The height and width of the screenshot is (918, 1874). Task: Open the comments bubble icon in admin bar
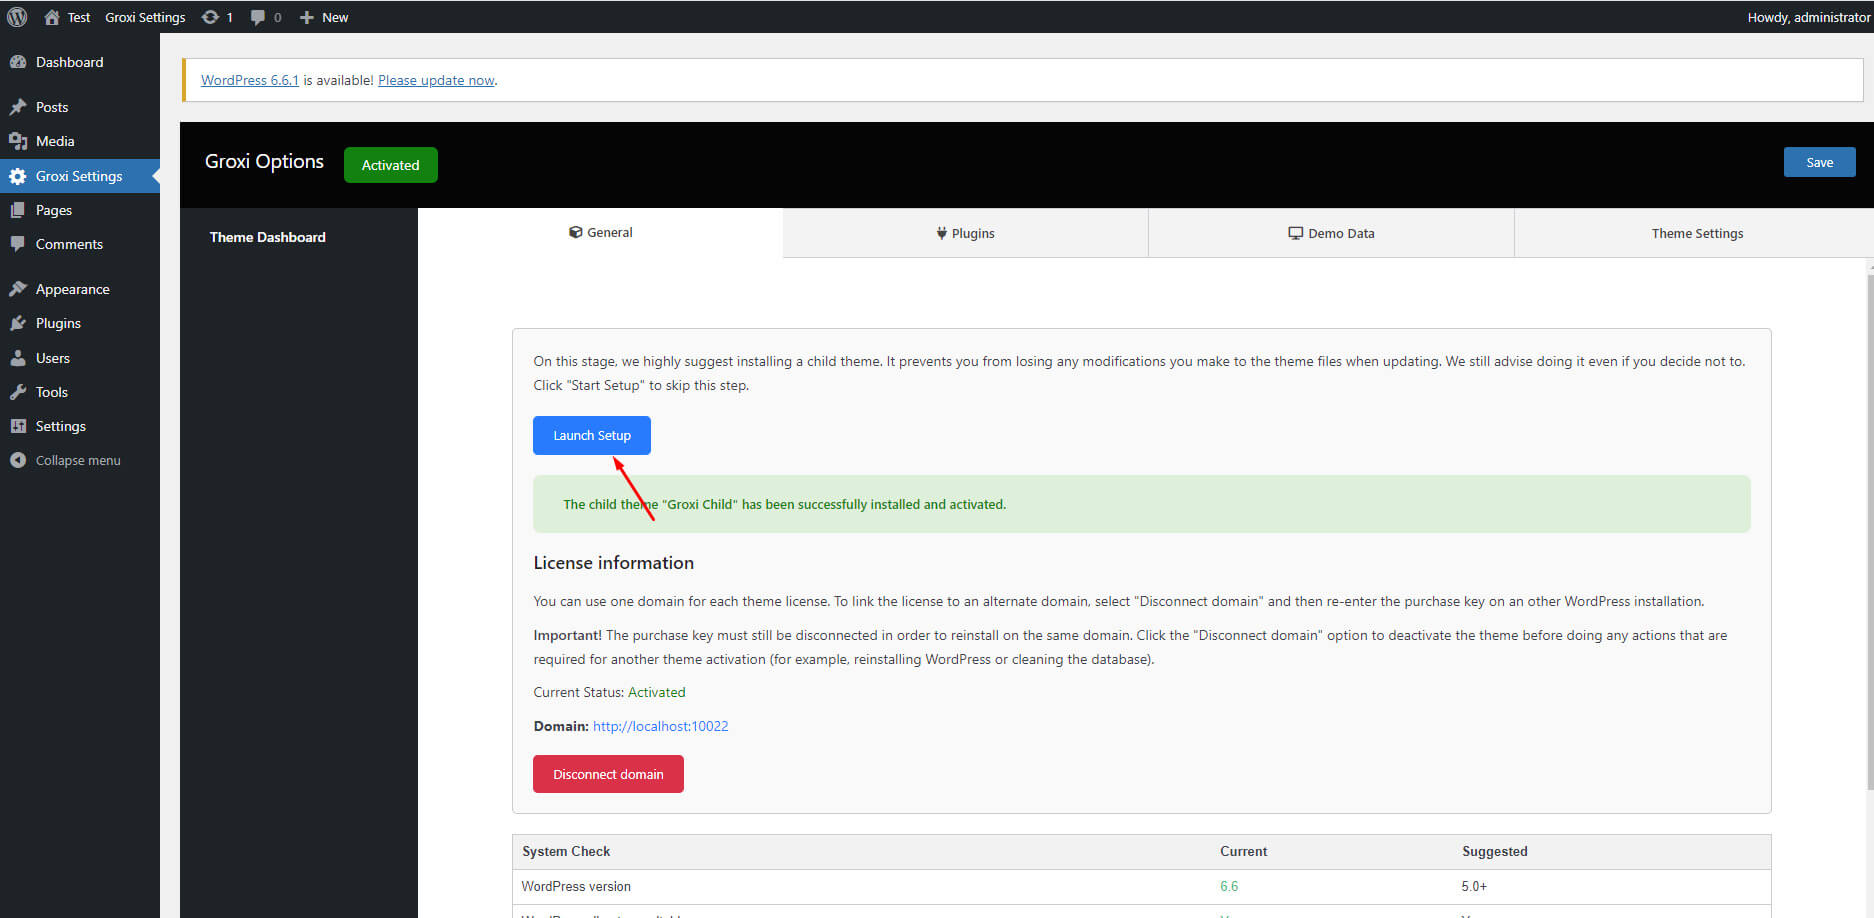point(258,17)
